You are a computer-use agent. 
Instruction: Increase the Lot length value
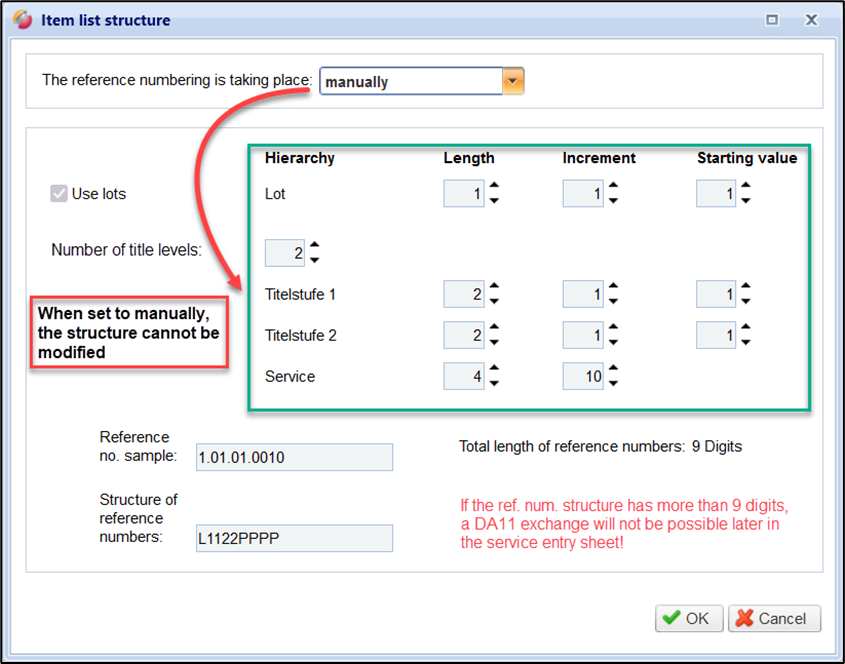(x=494, y=186)
